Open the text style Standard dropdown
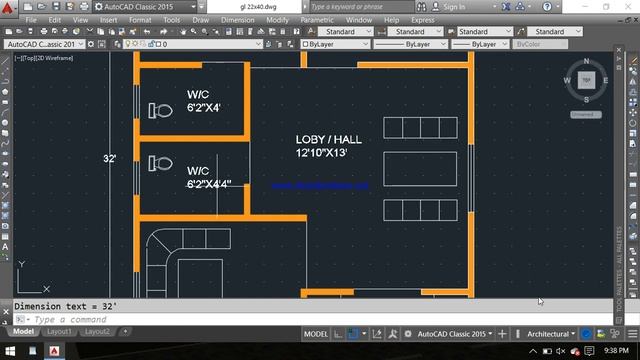This screenshot has height=360, width=640. pyautogui.click(x=345, y=31)
